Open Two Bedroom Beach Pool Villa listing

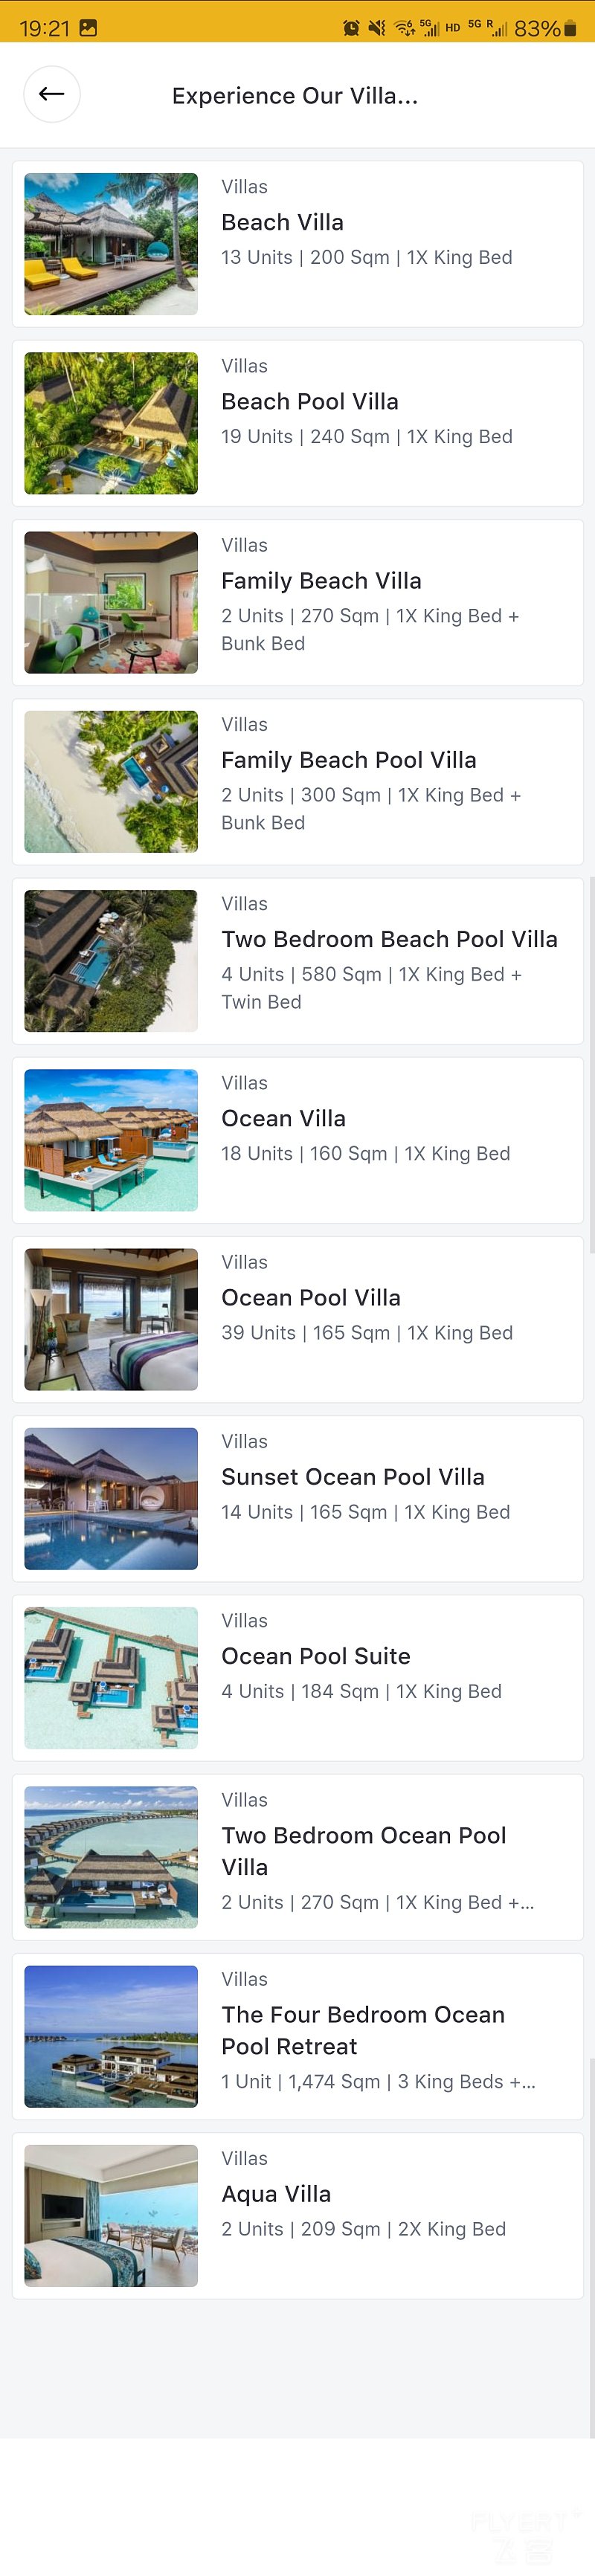point(389,939)
